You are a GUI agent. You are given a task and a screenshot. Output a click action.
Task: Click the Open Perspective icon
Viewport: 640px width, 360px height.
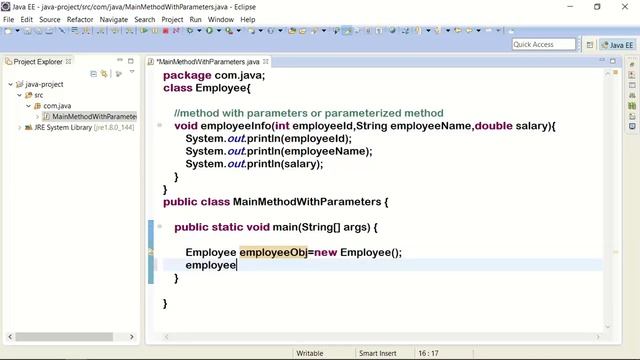[x=590, y=45]
